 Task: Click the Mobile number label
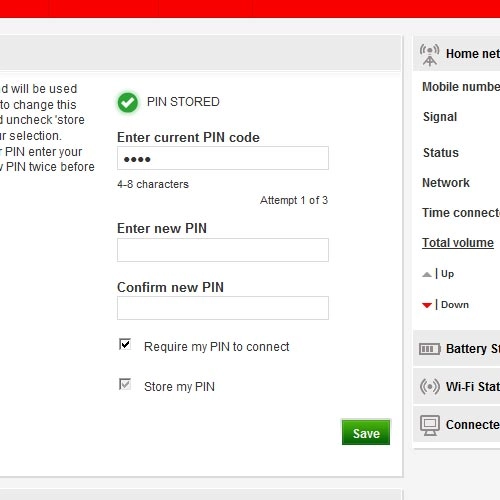tap(461, 87)
